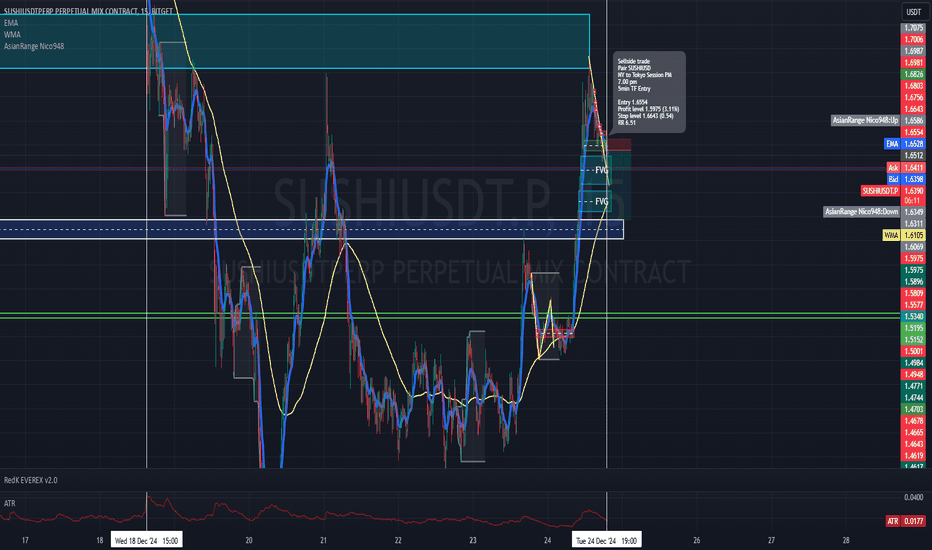Screen dimensions: 932x550
Task: Click the green 1.5195 price tag
Action: pyautogui.click(x=914, y=328)
